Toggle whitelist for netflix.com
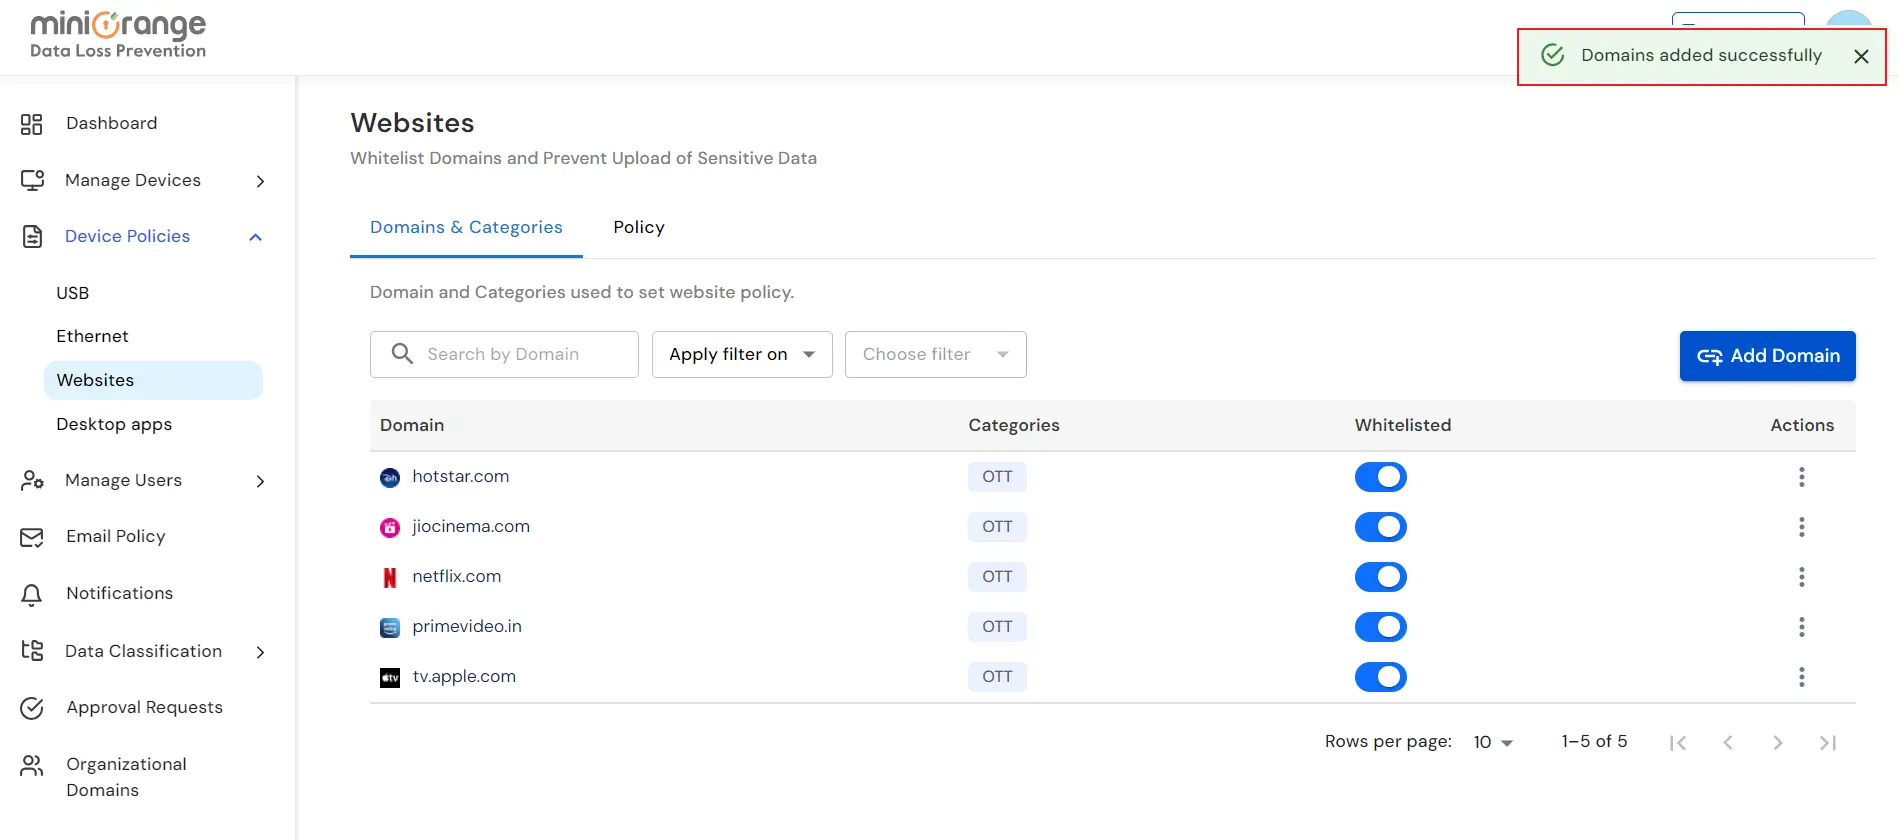Viewport: 1899px width, 840px height. (1381, 577)
